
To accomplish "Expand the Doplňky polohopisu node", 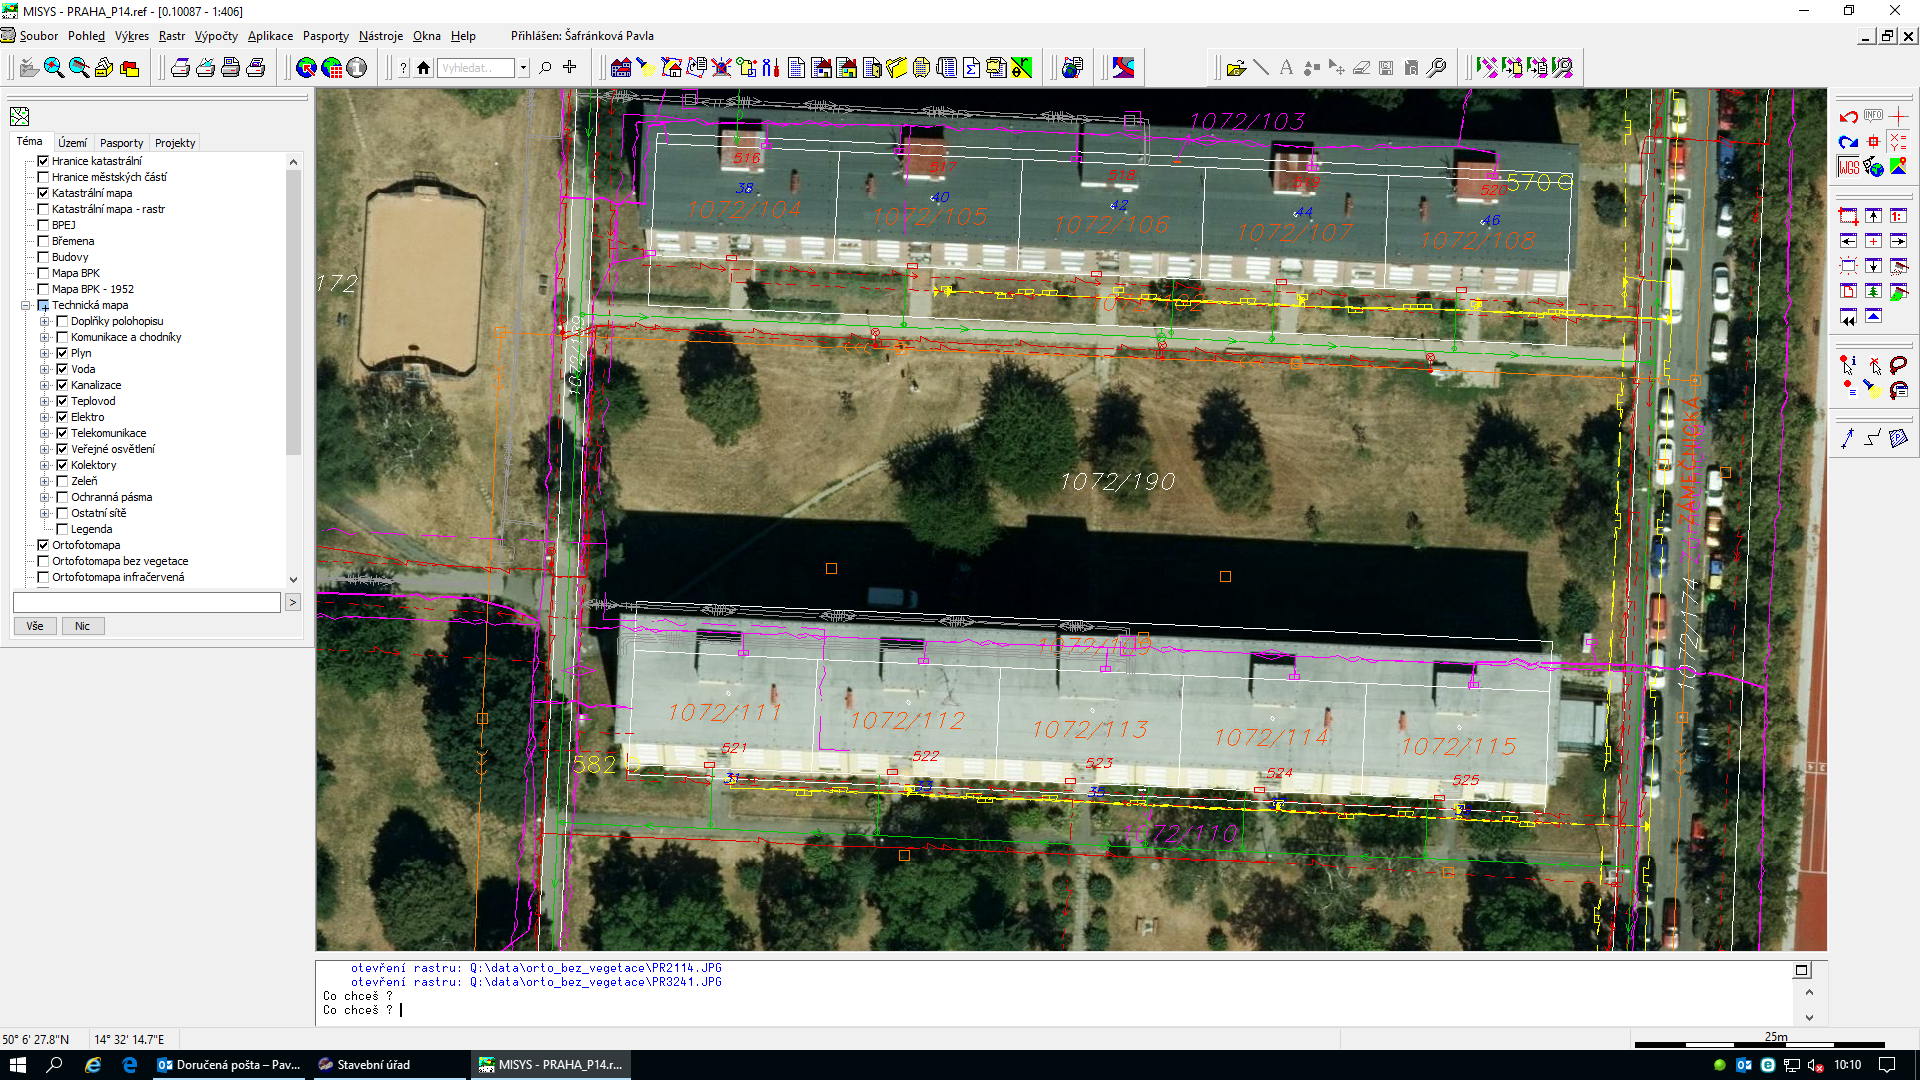I will [x=45, y=322].
